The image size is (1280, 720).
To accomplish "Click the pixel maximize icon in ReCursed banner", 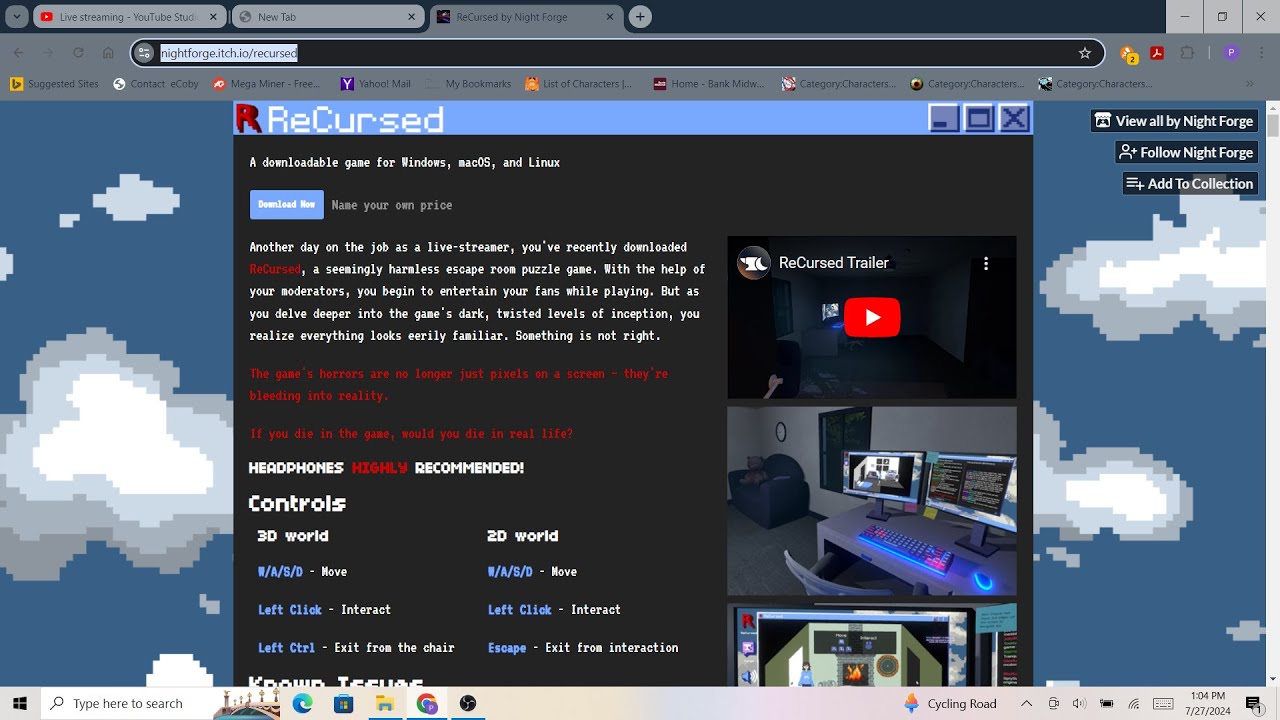I will (979, 118).
